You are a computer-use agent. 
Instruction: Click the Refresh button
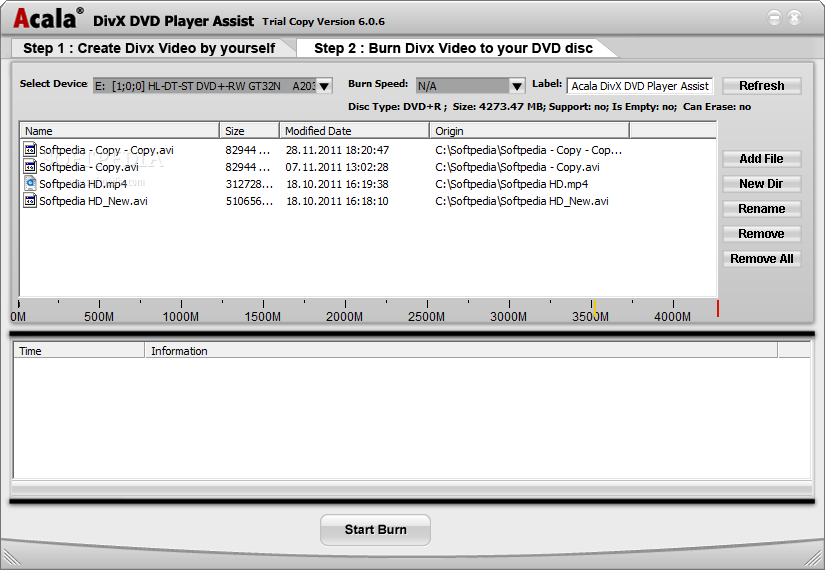pyautogui.click(x=761, y=85)
